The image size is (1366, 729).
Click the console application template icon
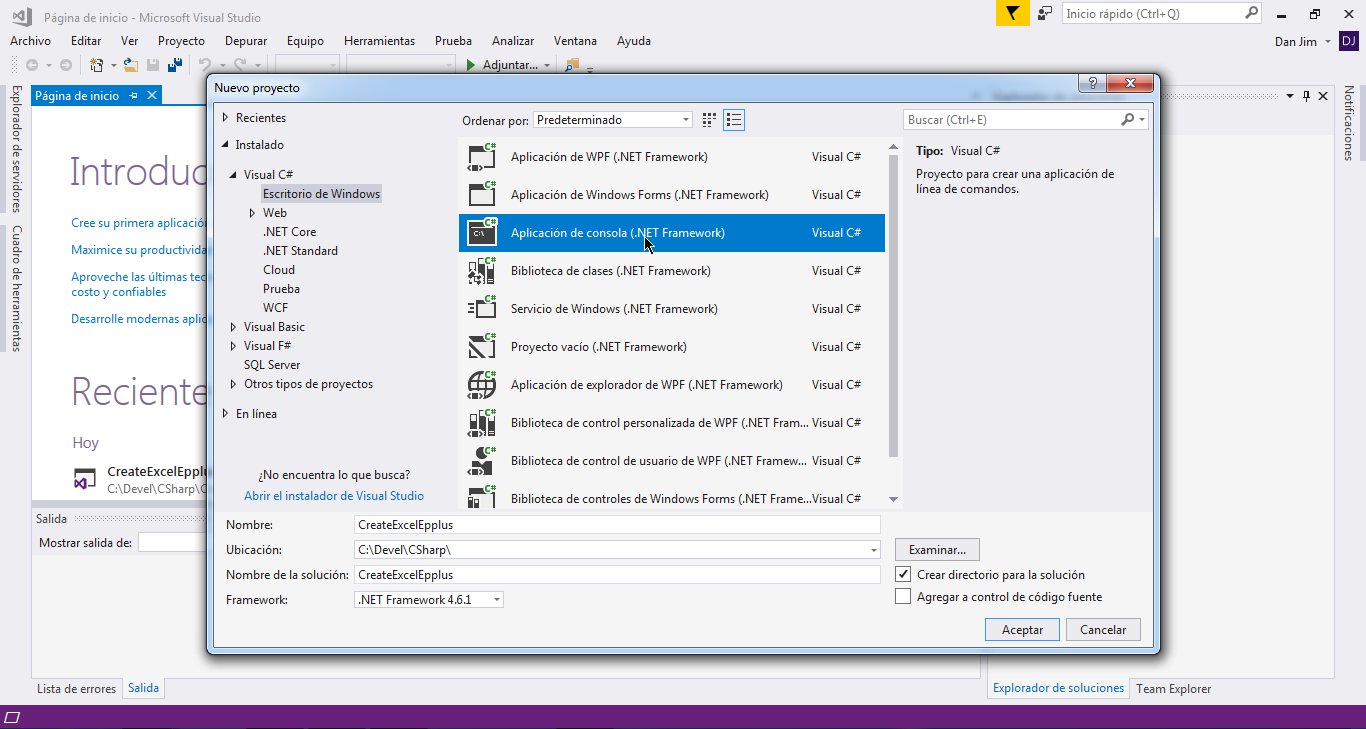(x=482, y=233)
